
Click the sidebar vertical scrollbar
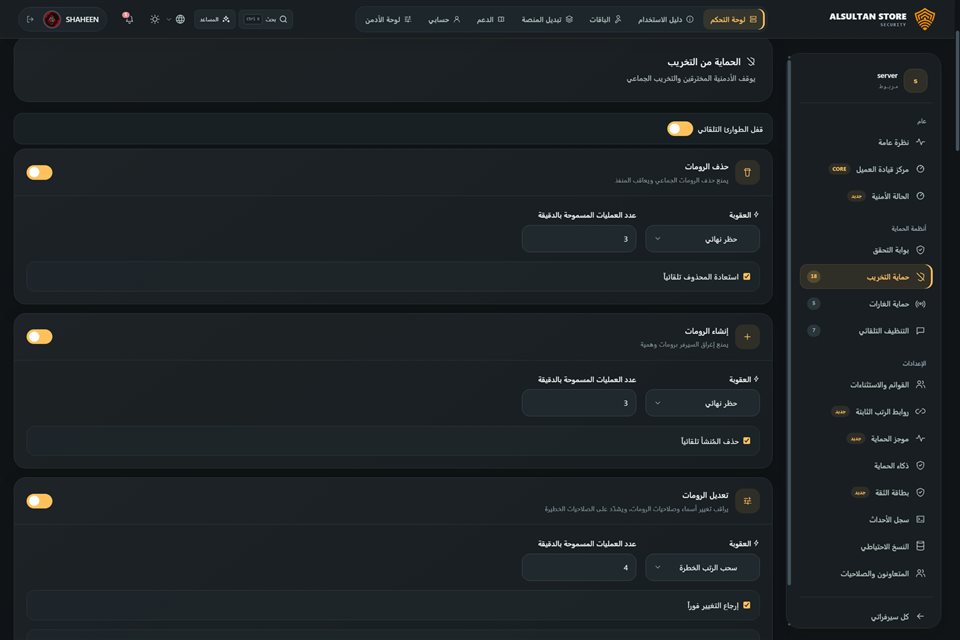(x=789, y=322)
